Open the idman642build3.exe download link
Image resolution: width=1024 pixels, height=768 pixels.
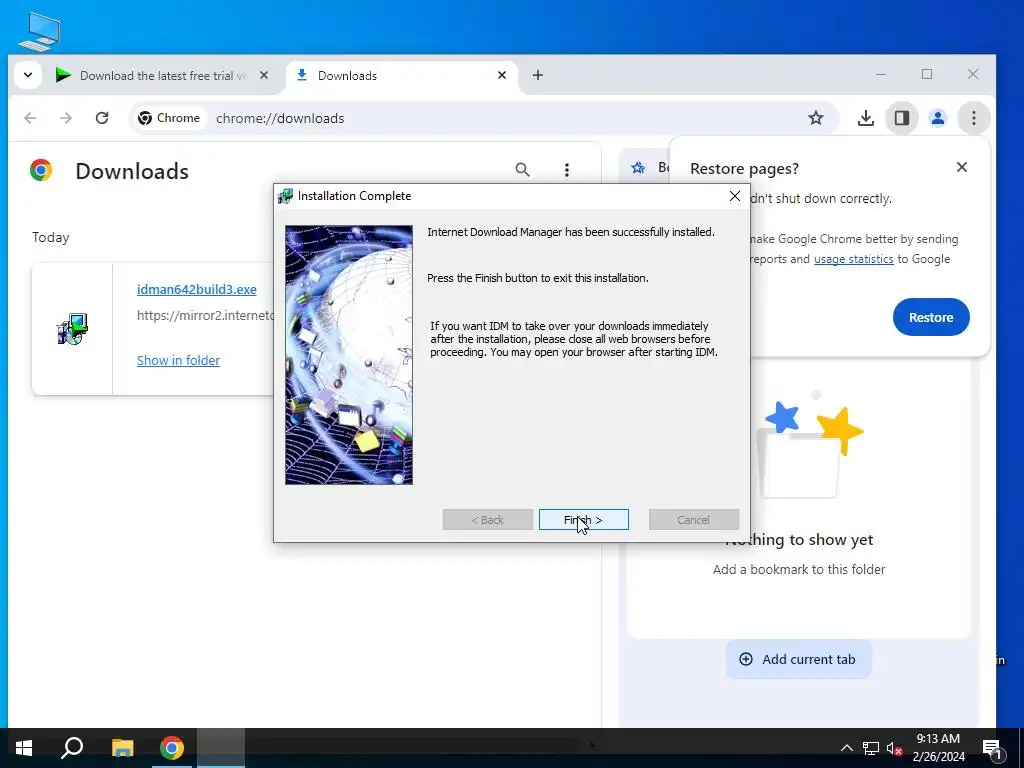197,289
